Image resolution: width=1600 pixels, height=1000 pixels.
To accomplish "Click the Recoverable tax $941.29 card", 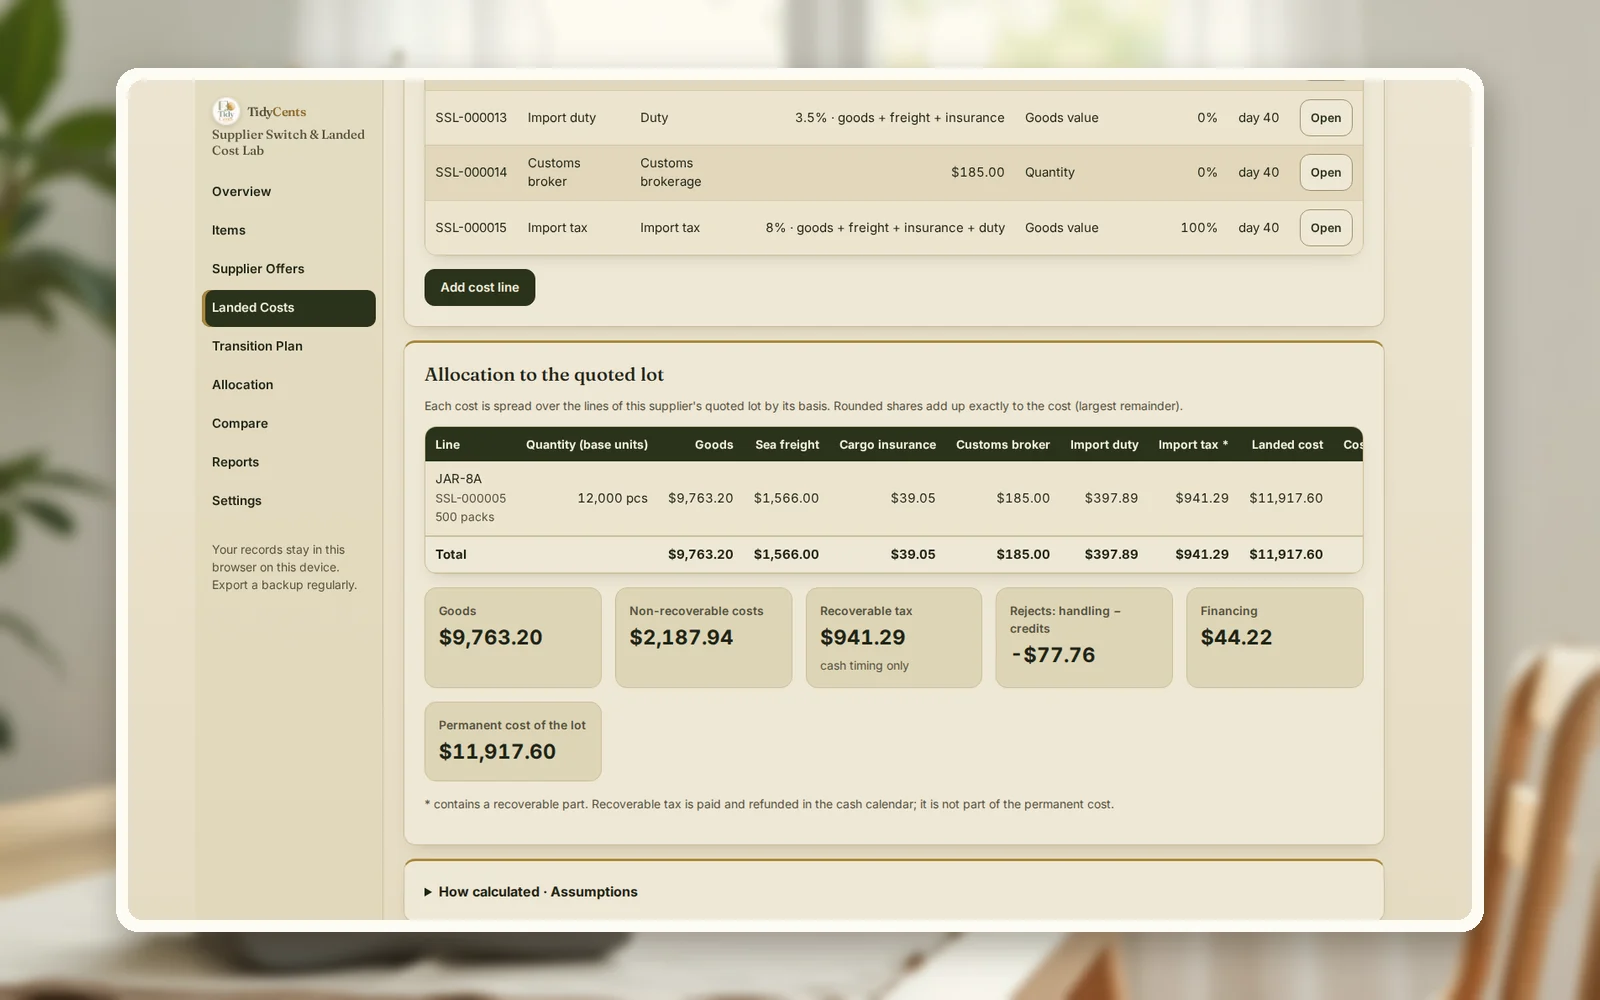I will click(x=894, y=637).
